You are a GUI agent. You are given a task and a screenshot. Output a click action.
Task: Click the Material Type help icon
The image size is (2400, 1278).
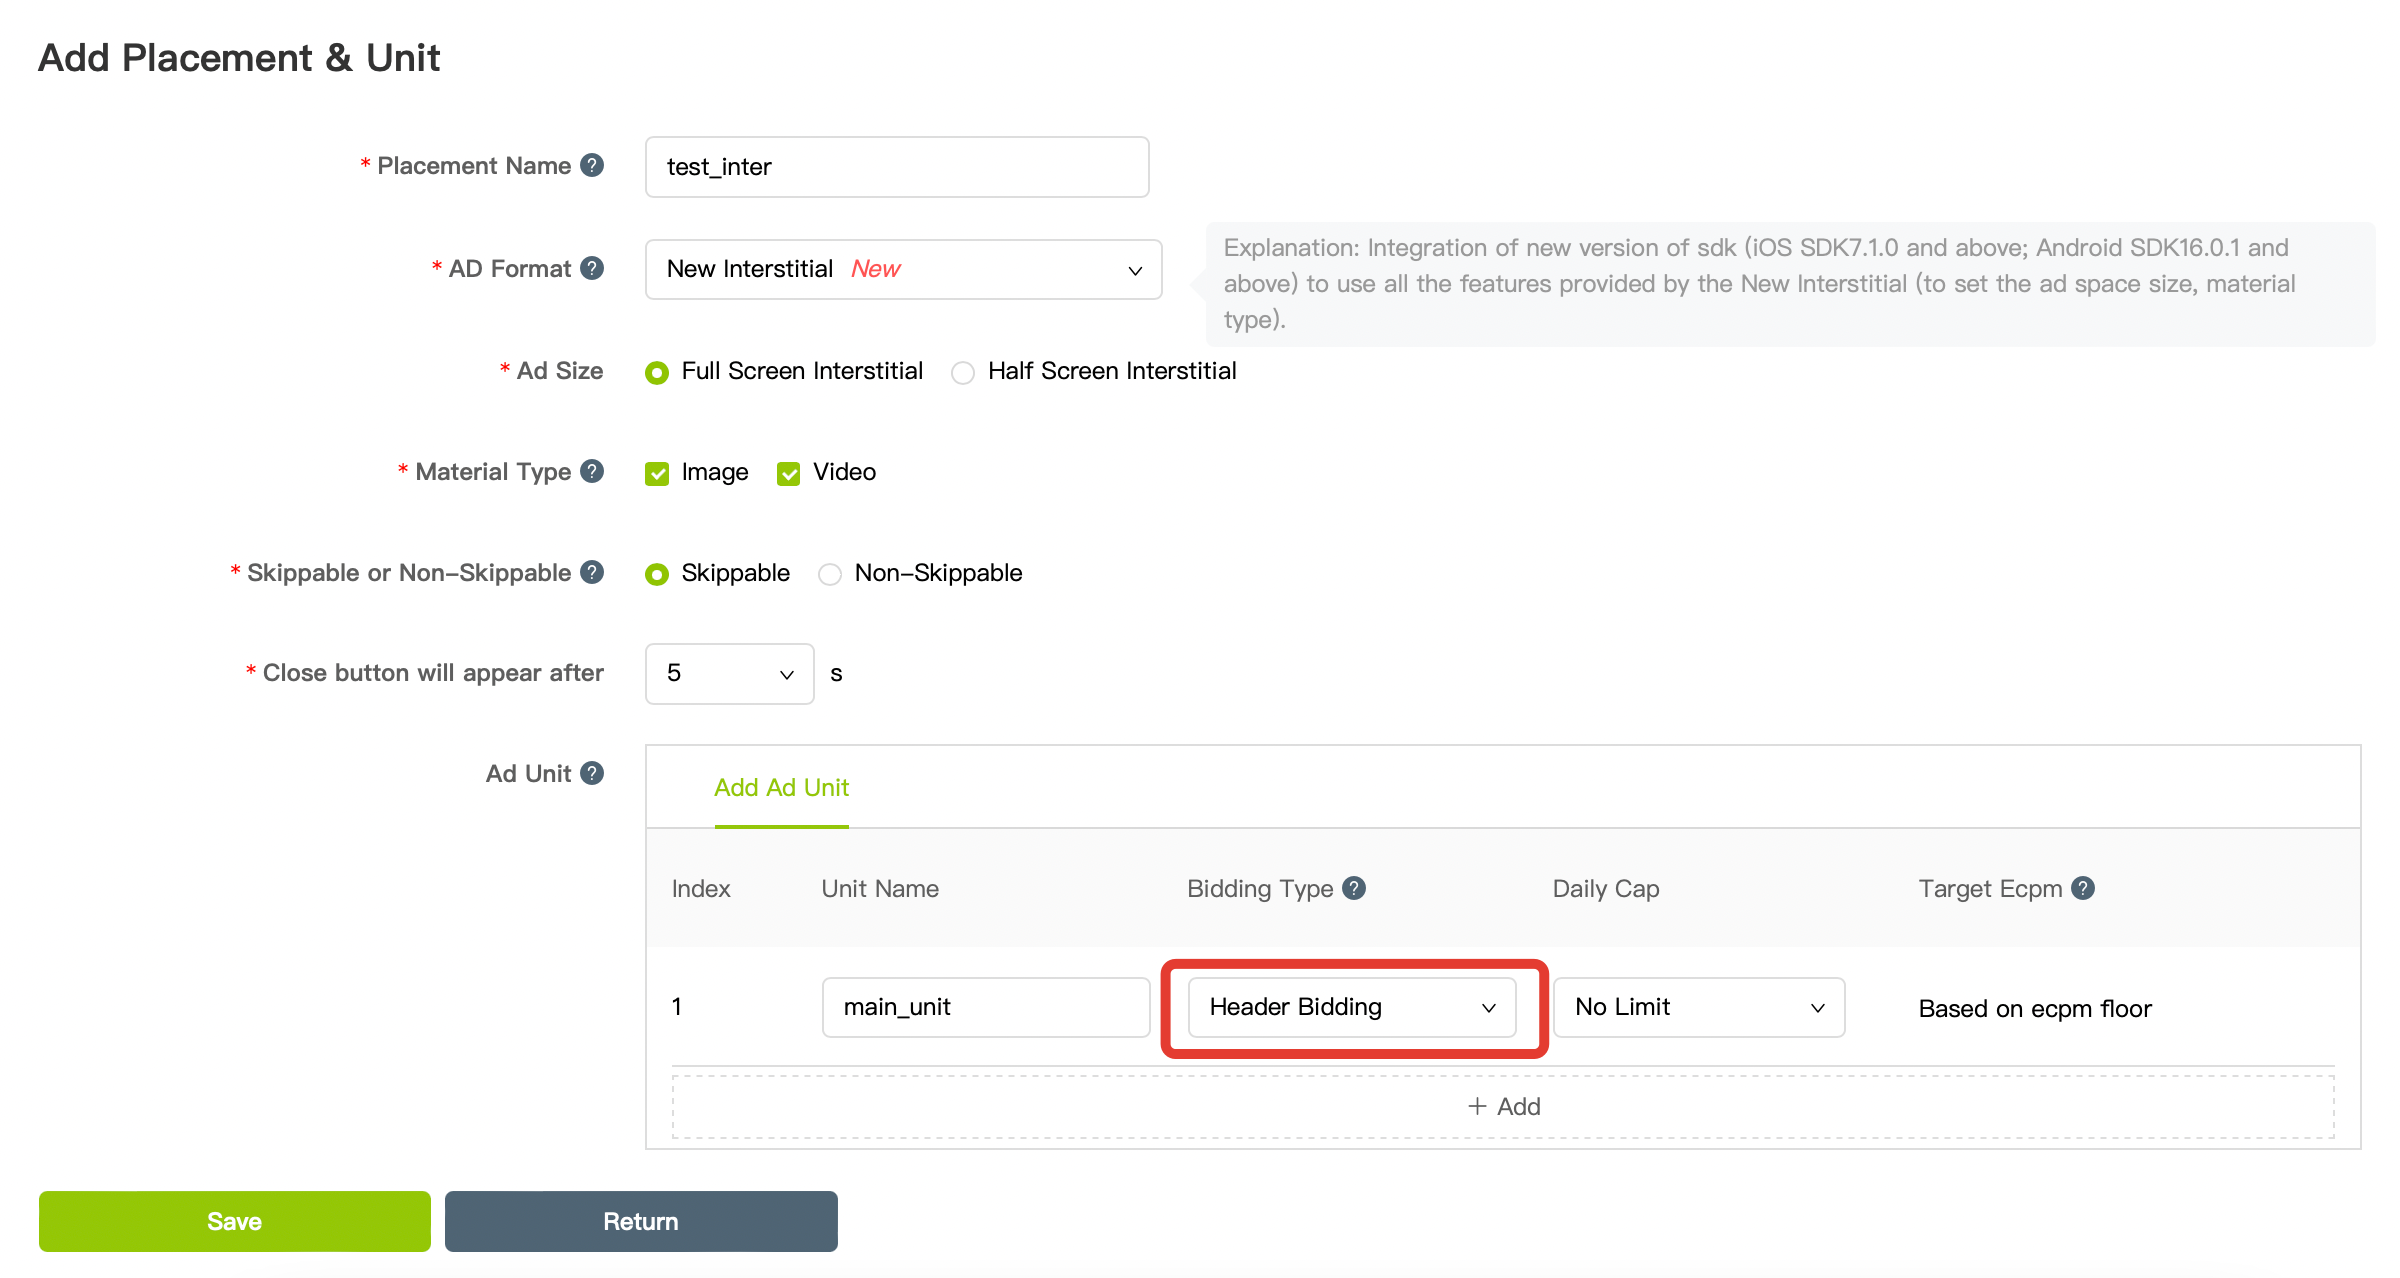point(592,471)
